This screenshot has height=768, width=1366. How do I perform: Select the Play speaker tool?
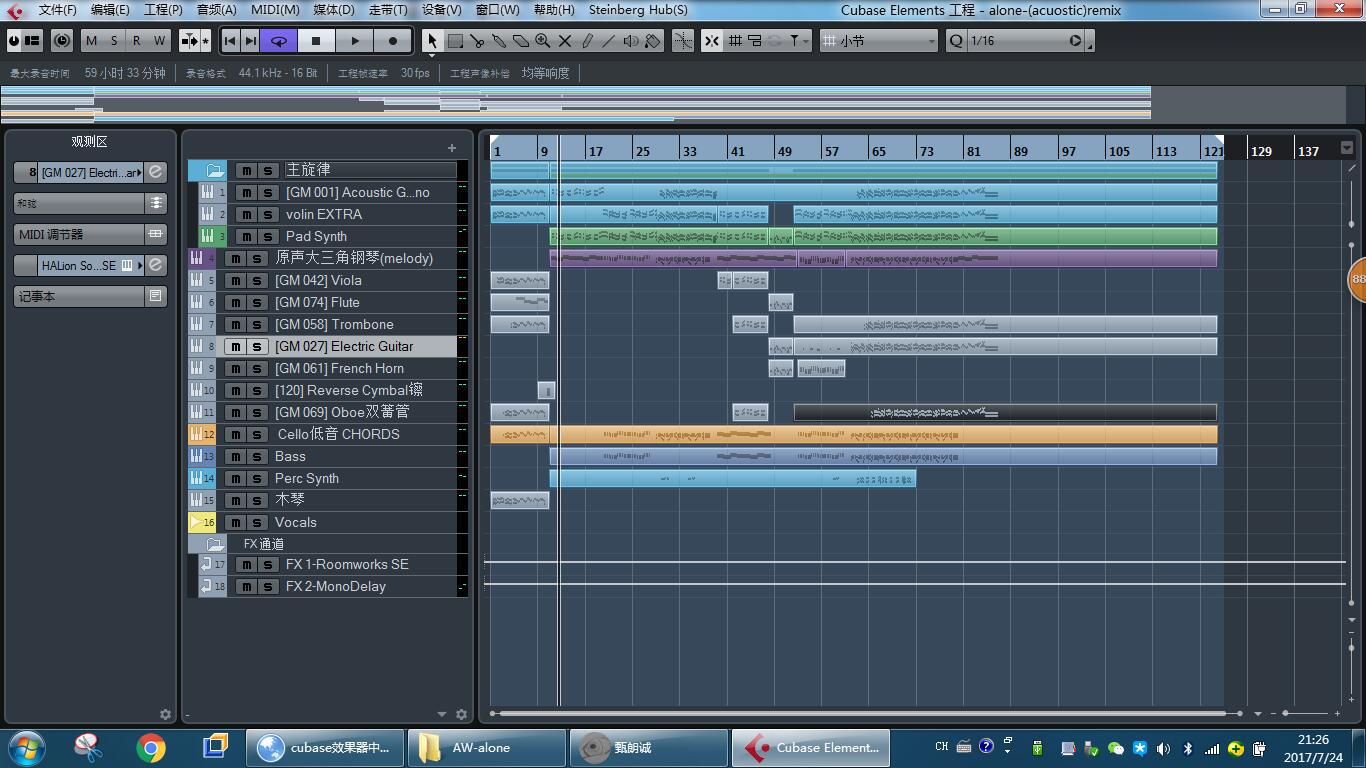tap(631, 41)
